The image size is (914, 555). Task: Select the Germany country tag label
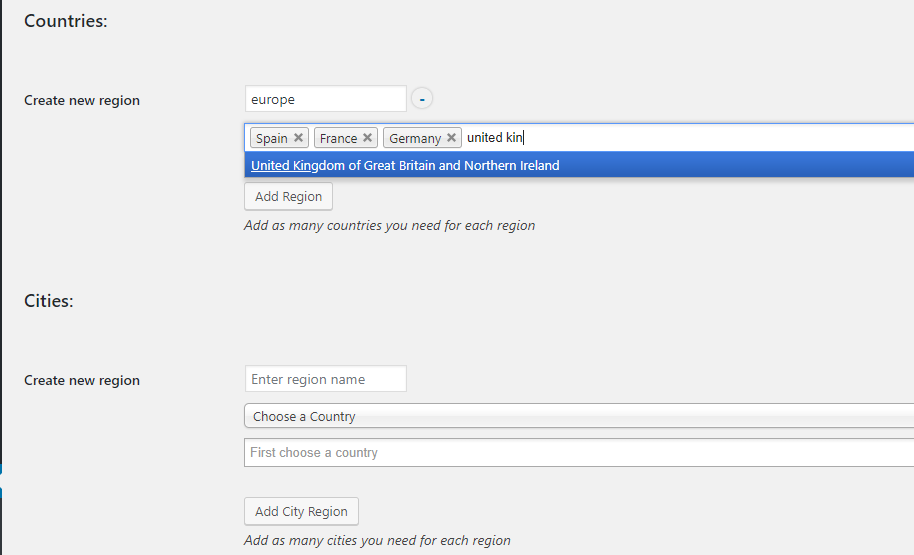click(x=414, y=138)
